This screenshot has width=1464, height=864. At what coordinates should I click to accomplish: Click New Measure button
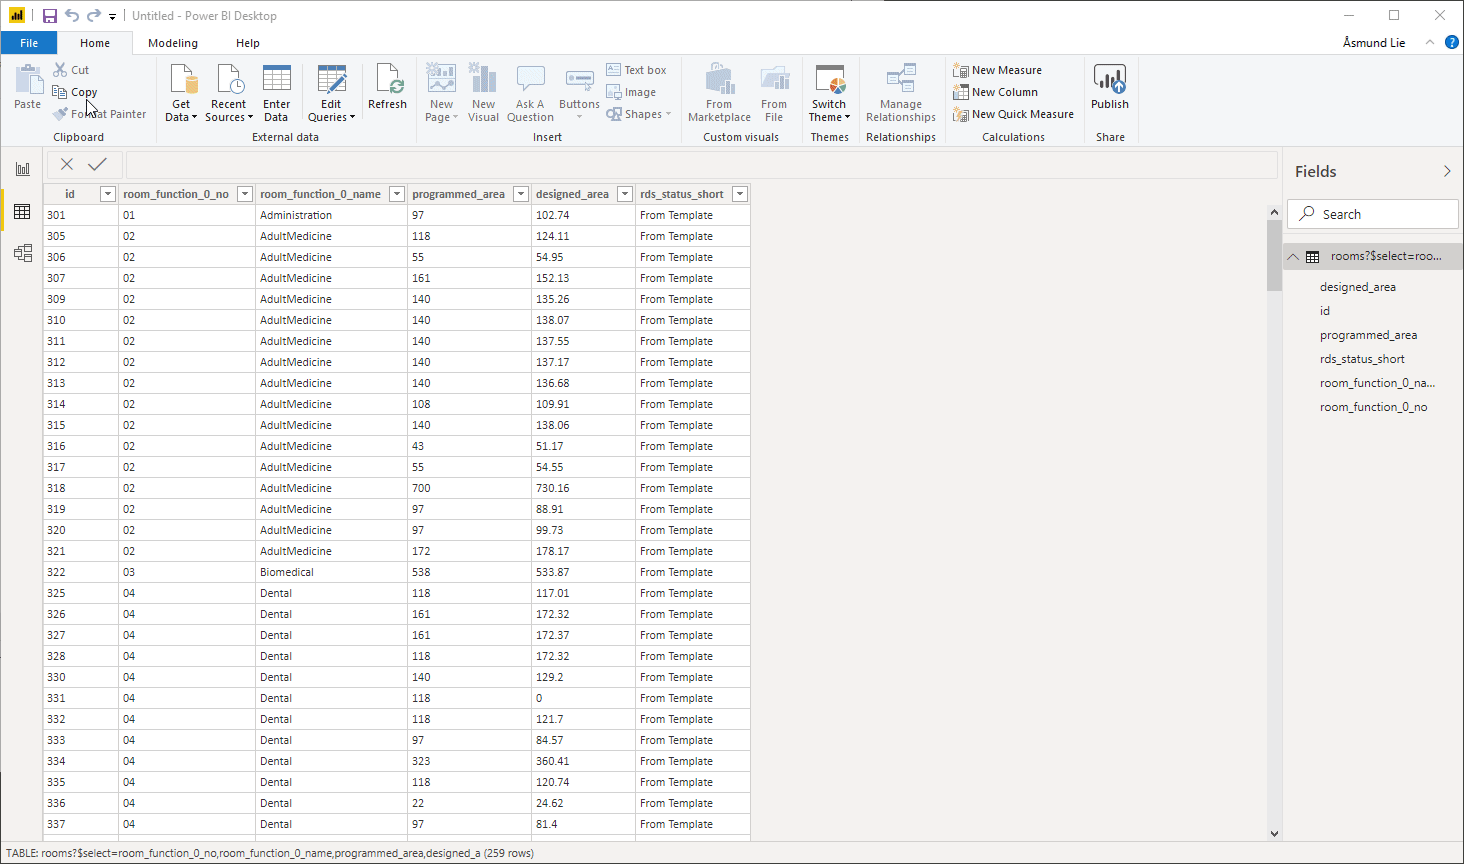click(x=998, y=70)
